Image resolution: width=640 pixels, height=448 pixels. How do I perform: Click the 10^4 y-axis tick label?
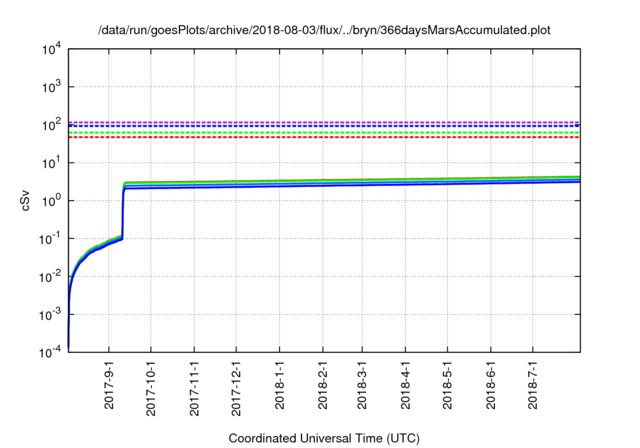[52, 49]
